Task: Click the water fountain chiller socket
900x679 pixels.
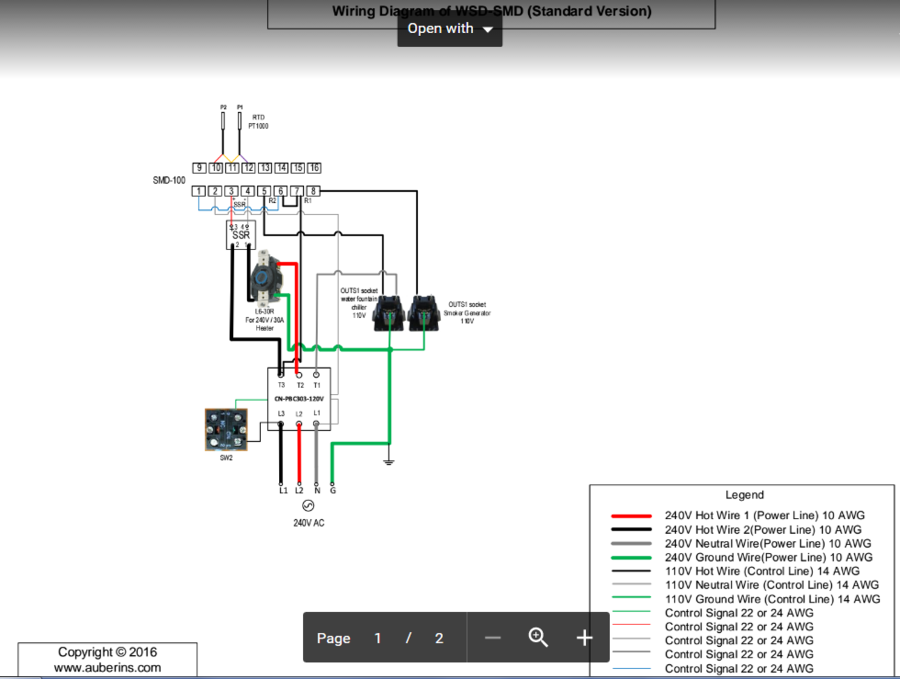Action: click(x=387, y=314)
